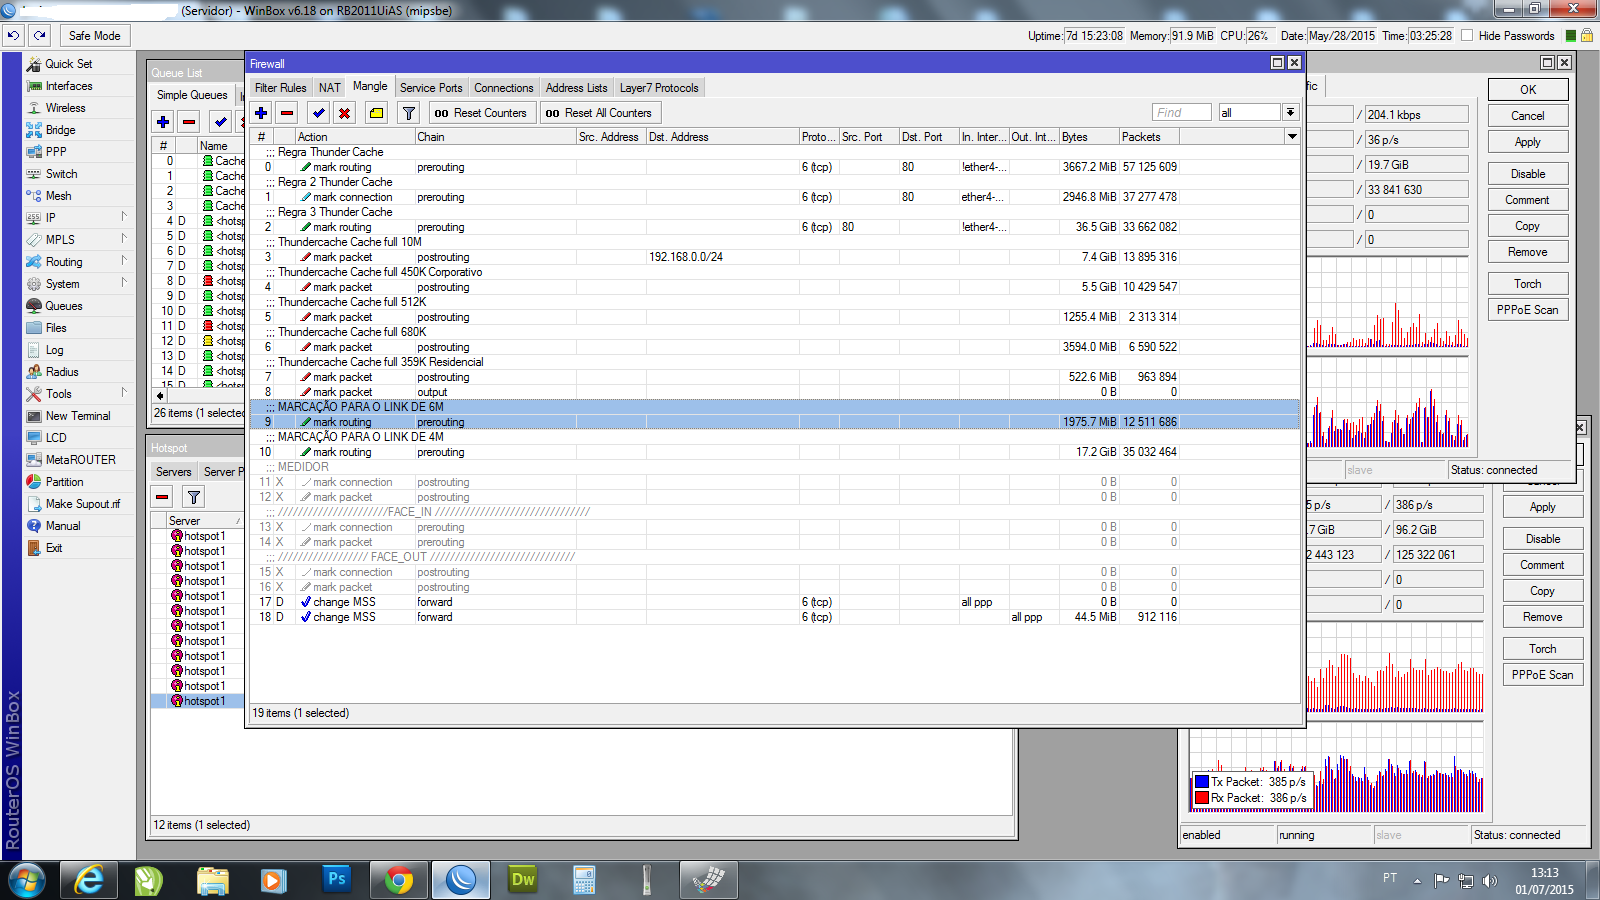
Task: Click the blue Tx Packet legend swatch
Action: (1202, 782)
